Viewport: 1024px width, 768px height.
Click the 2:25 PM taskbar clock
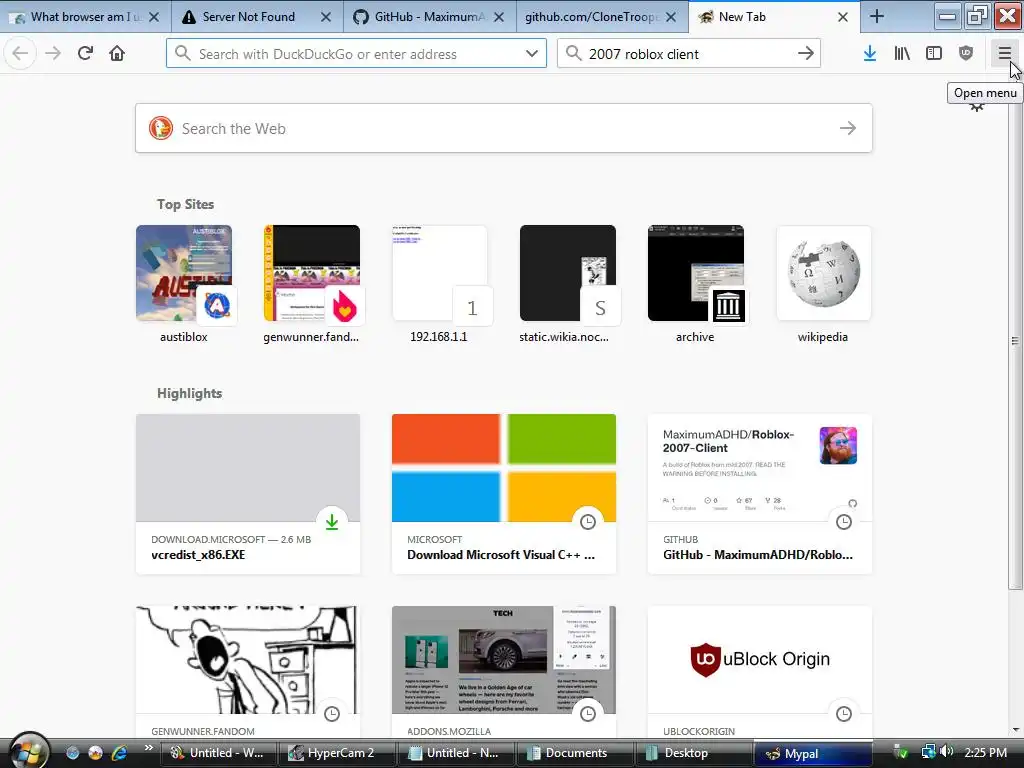click(985, 753)
